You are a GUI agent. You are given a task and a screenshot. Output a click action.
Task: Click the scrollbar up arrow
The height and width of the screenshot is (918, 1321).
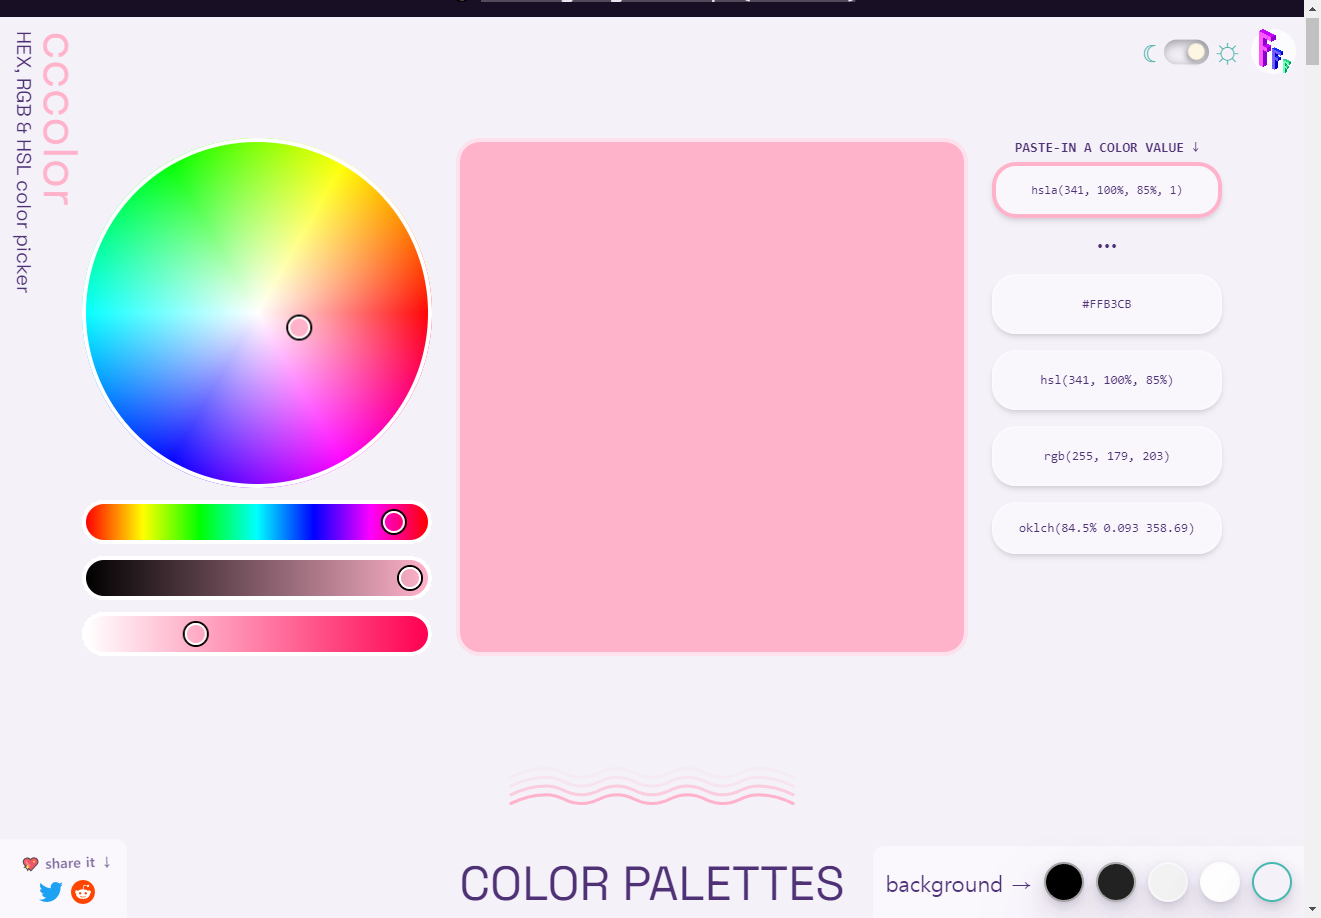(x=1312, y=8)
